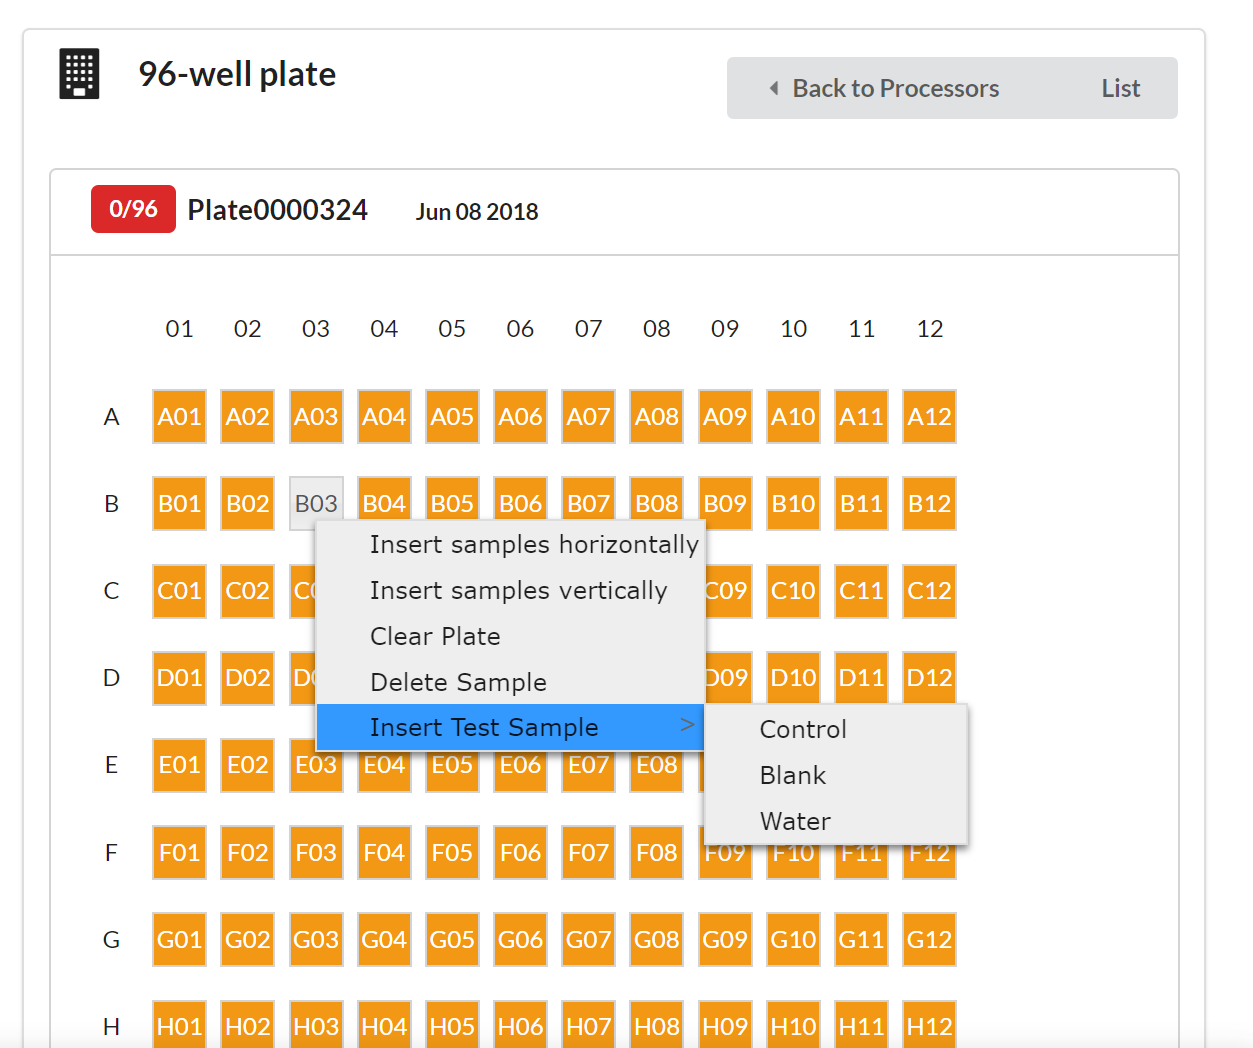The width and height of the screenshot is (1253, 1048).
Task: Select well A01
Action: coord(180,417)
